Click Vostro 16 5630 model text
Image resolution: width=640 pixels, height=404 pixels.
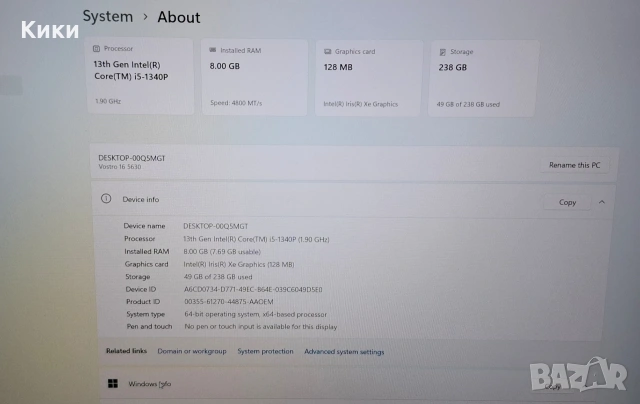(120, 166)
